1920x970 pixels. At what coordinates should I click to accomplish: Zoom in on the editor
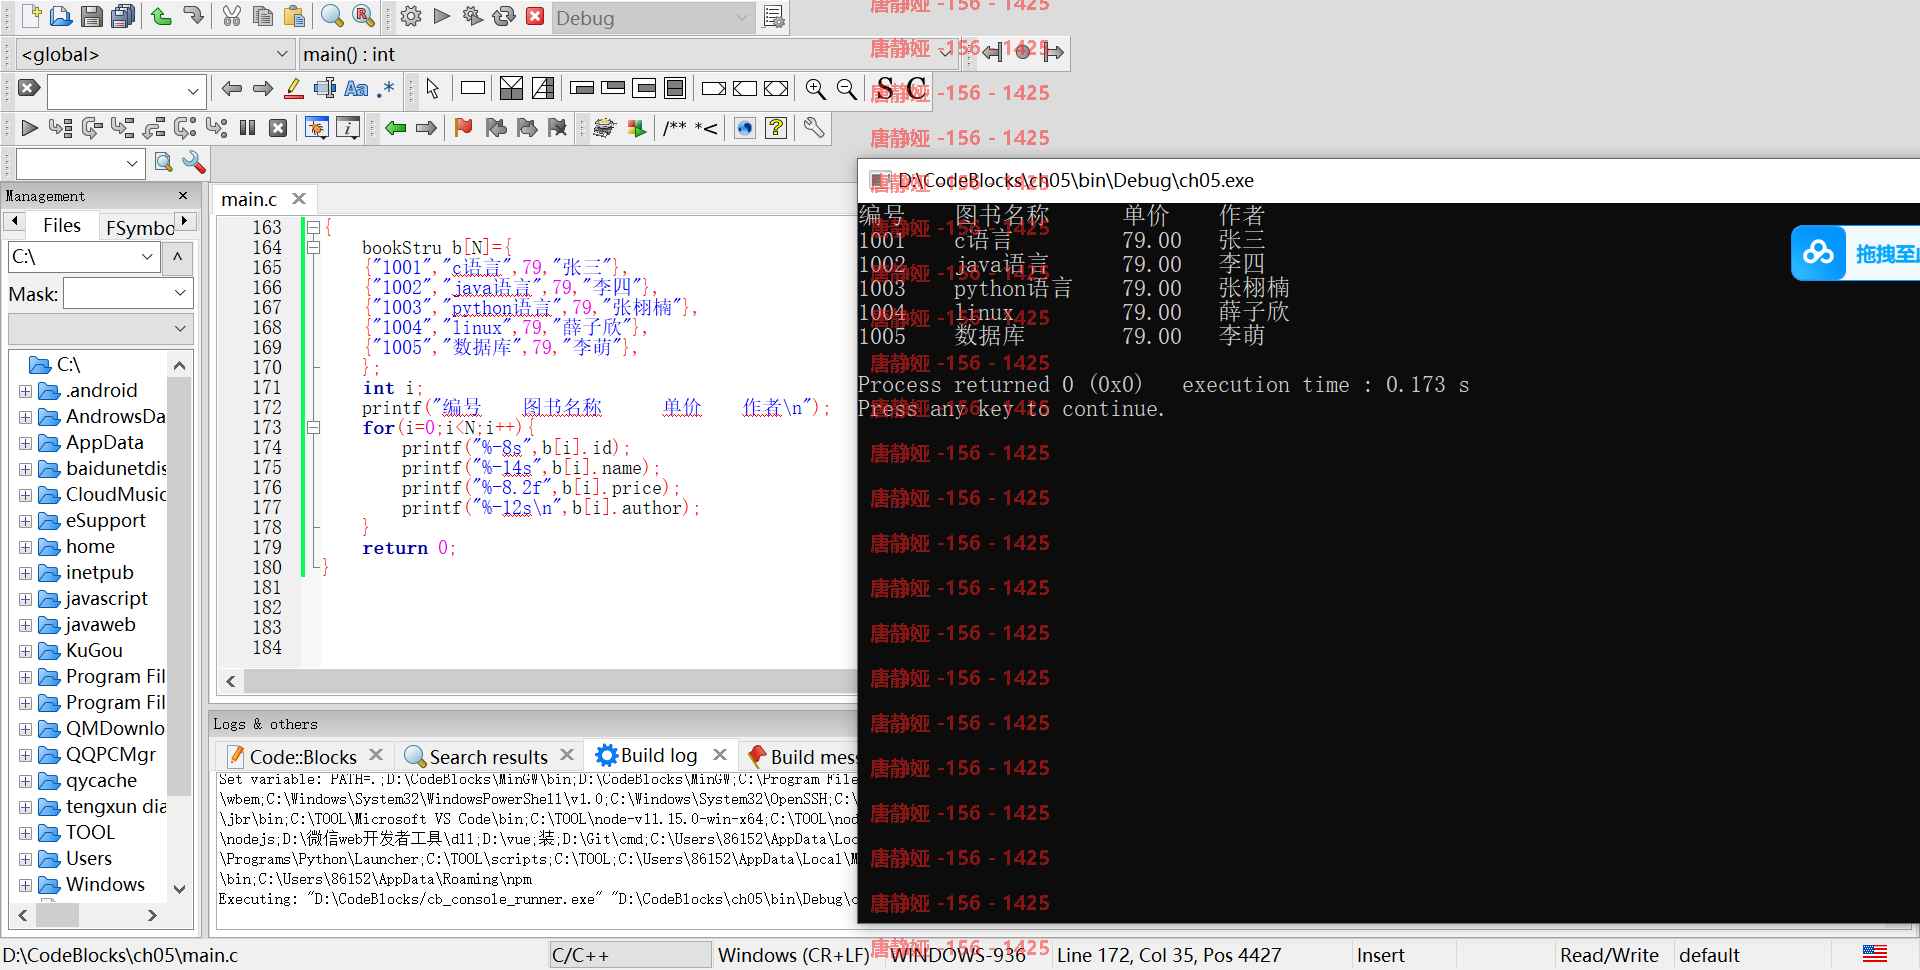pos(816,89)
